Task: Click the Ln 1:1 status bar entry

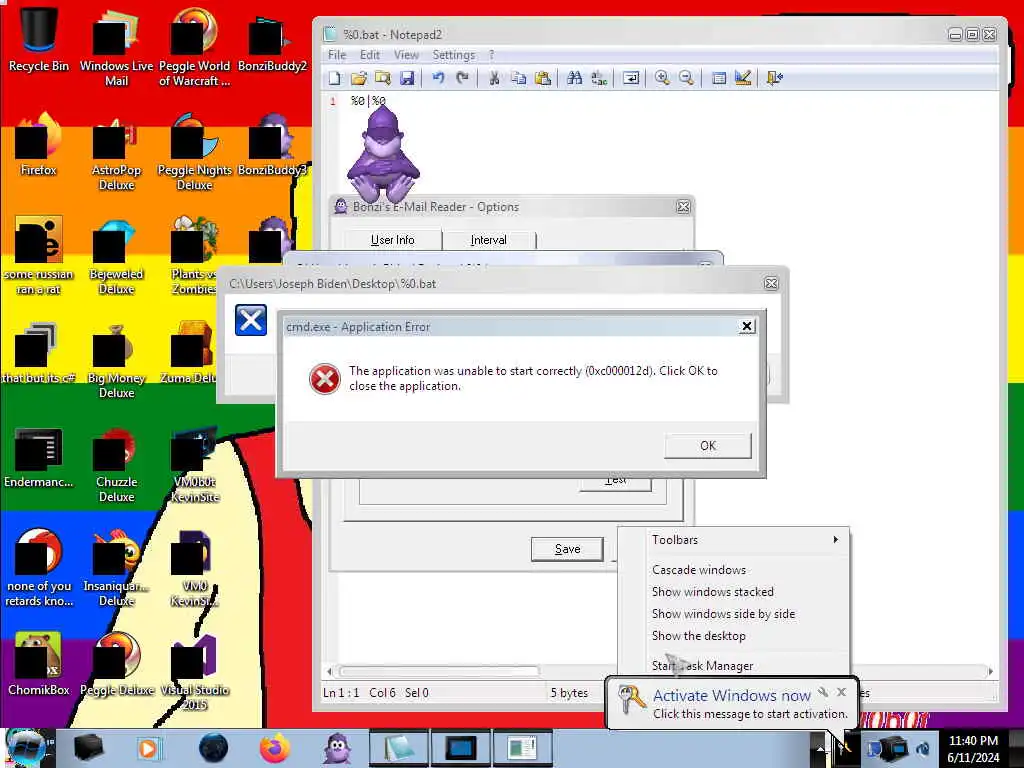Action: [341, 693]
